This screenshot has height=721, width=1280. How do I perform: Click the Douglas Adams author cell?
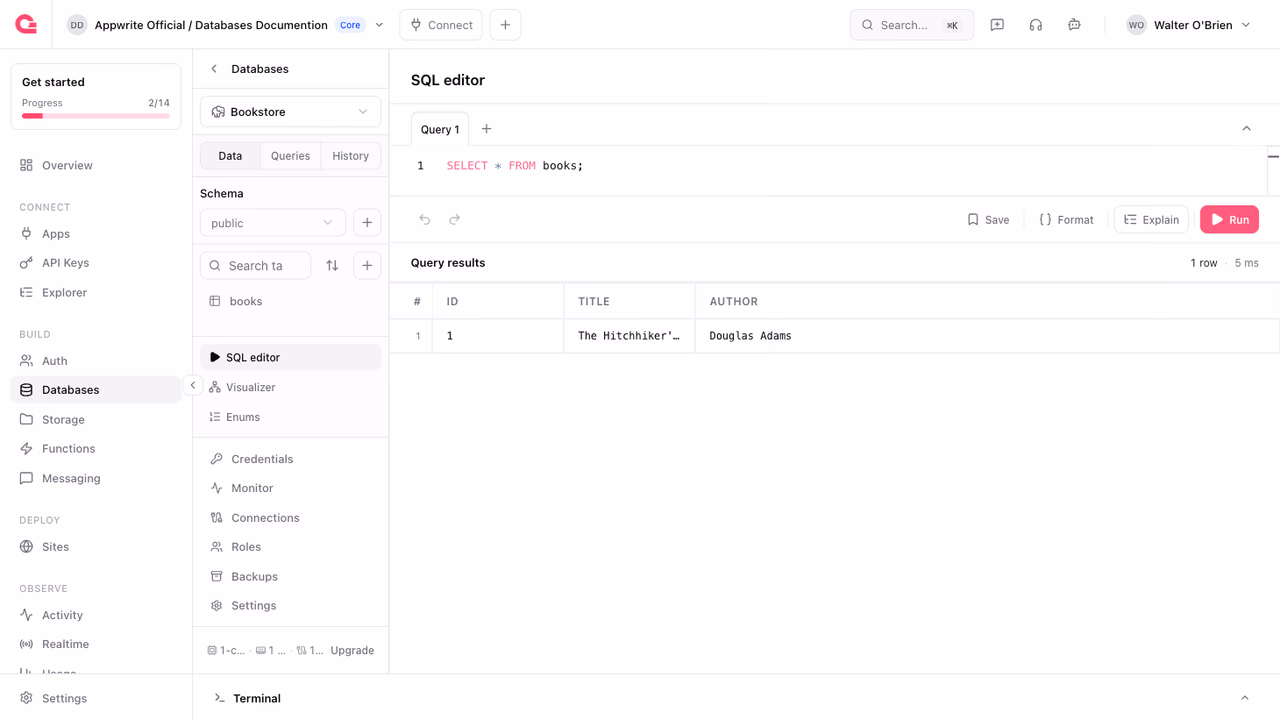point(987,336)
